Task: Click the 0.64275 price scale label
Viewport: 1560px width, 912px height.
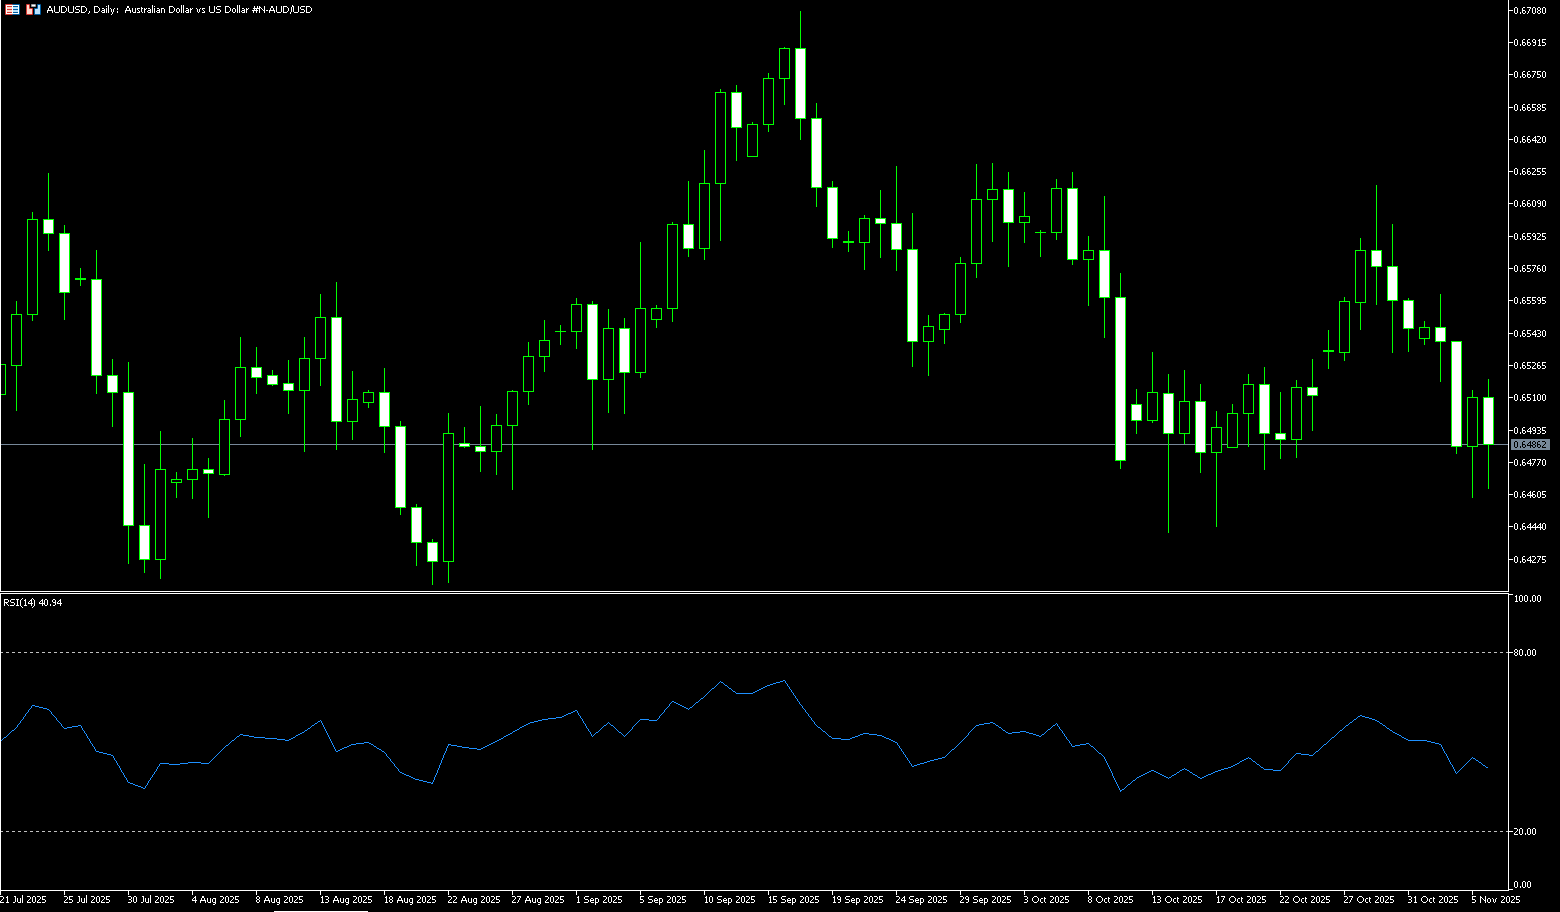Action: click(1532, 559)
